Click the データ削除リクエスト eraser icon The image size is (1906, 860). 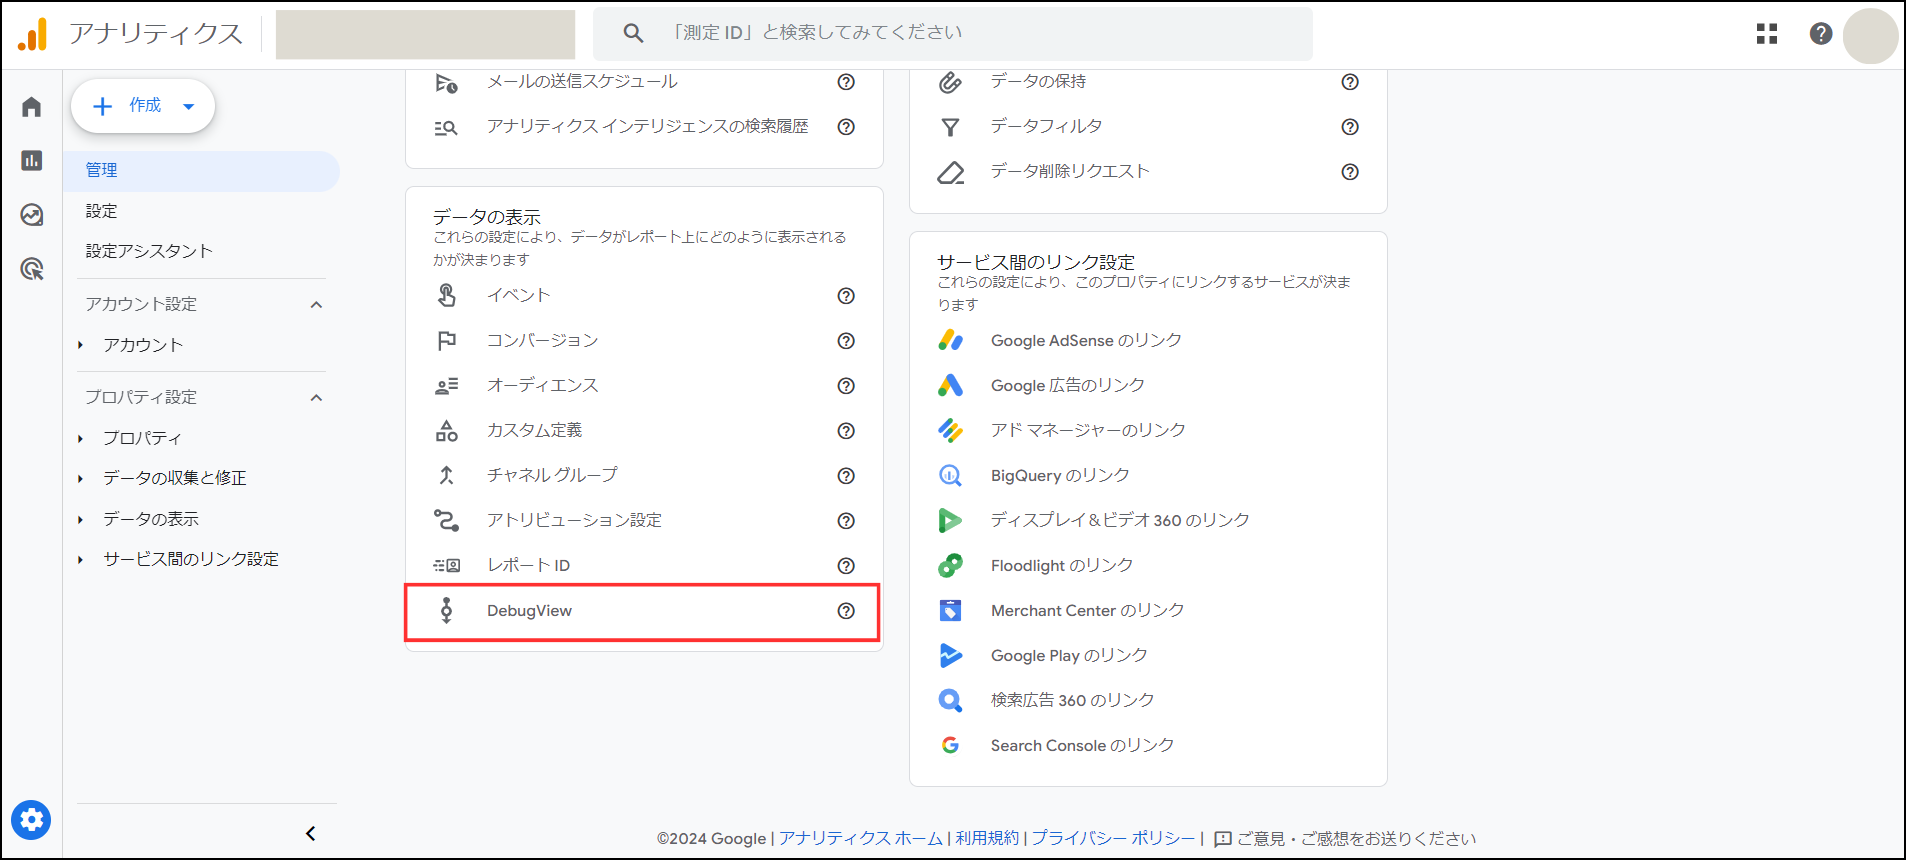click(951, 172)
